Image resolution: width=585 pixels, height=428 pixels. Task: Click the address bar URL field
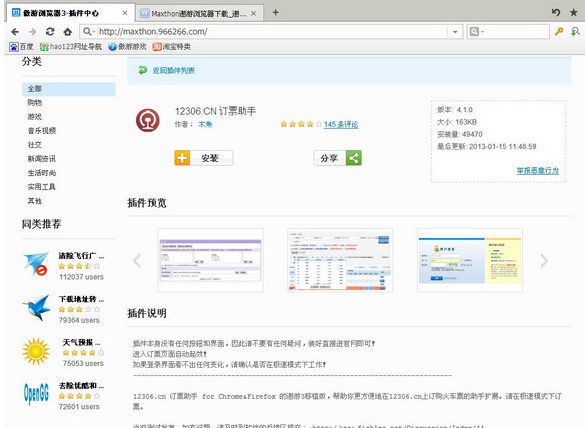(272, 32)
